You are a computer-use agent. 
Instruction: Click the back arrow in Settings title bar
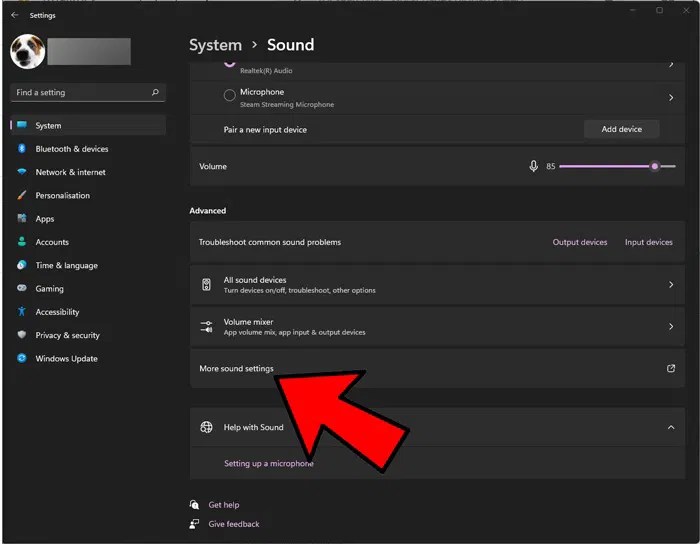tap(14, 15)
